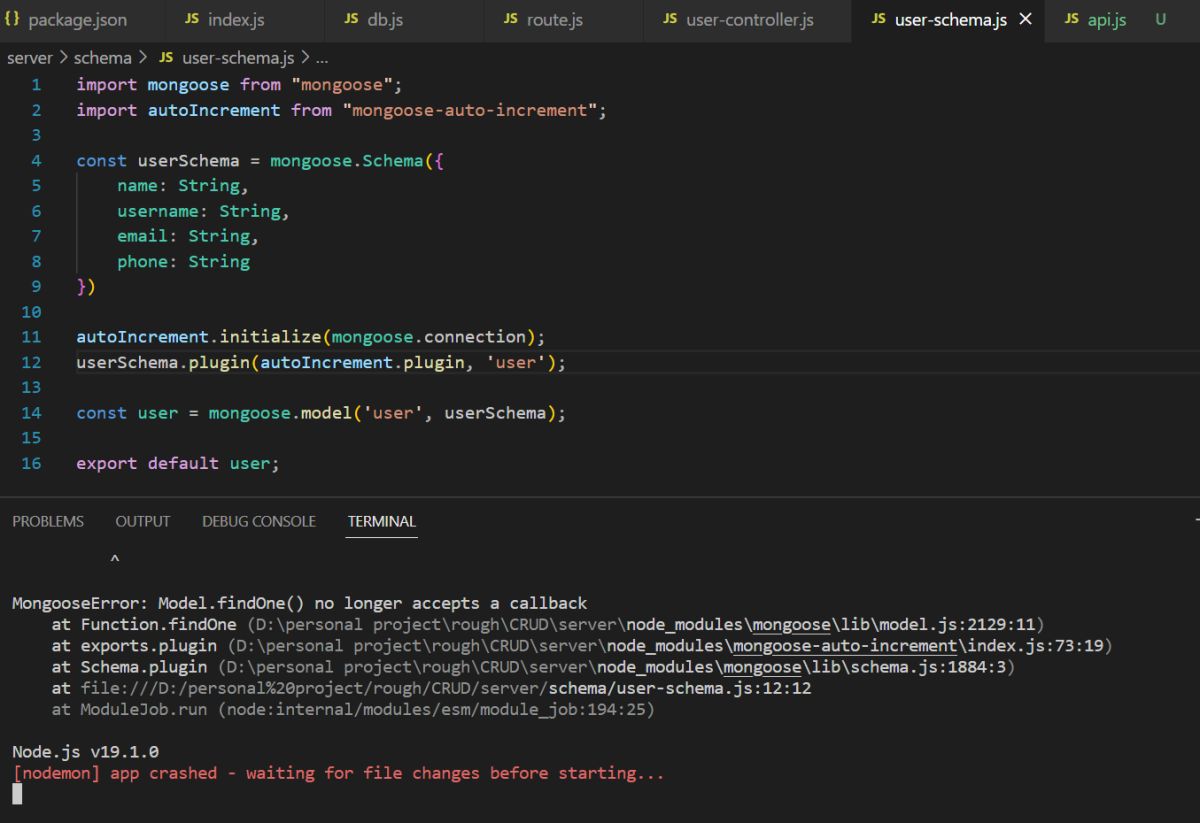
Task: Click the JS icon on user-controller.js tab
Action: [x=670, y=20]
